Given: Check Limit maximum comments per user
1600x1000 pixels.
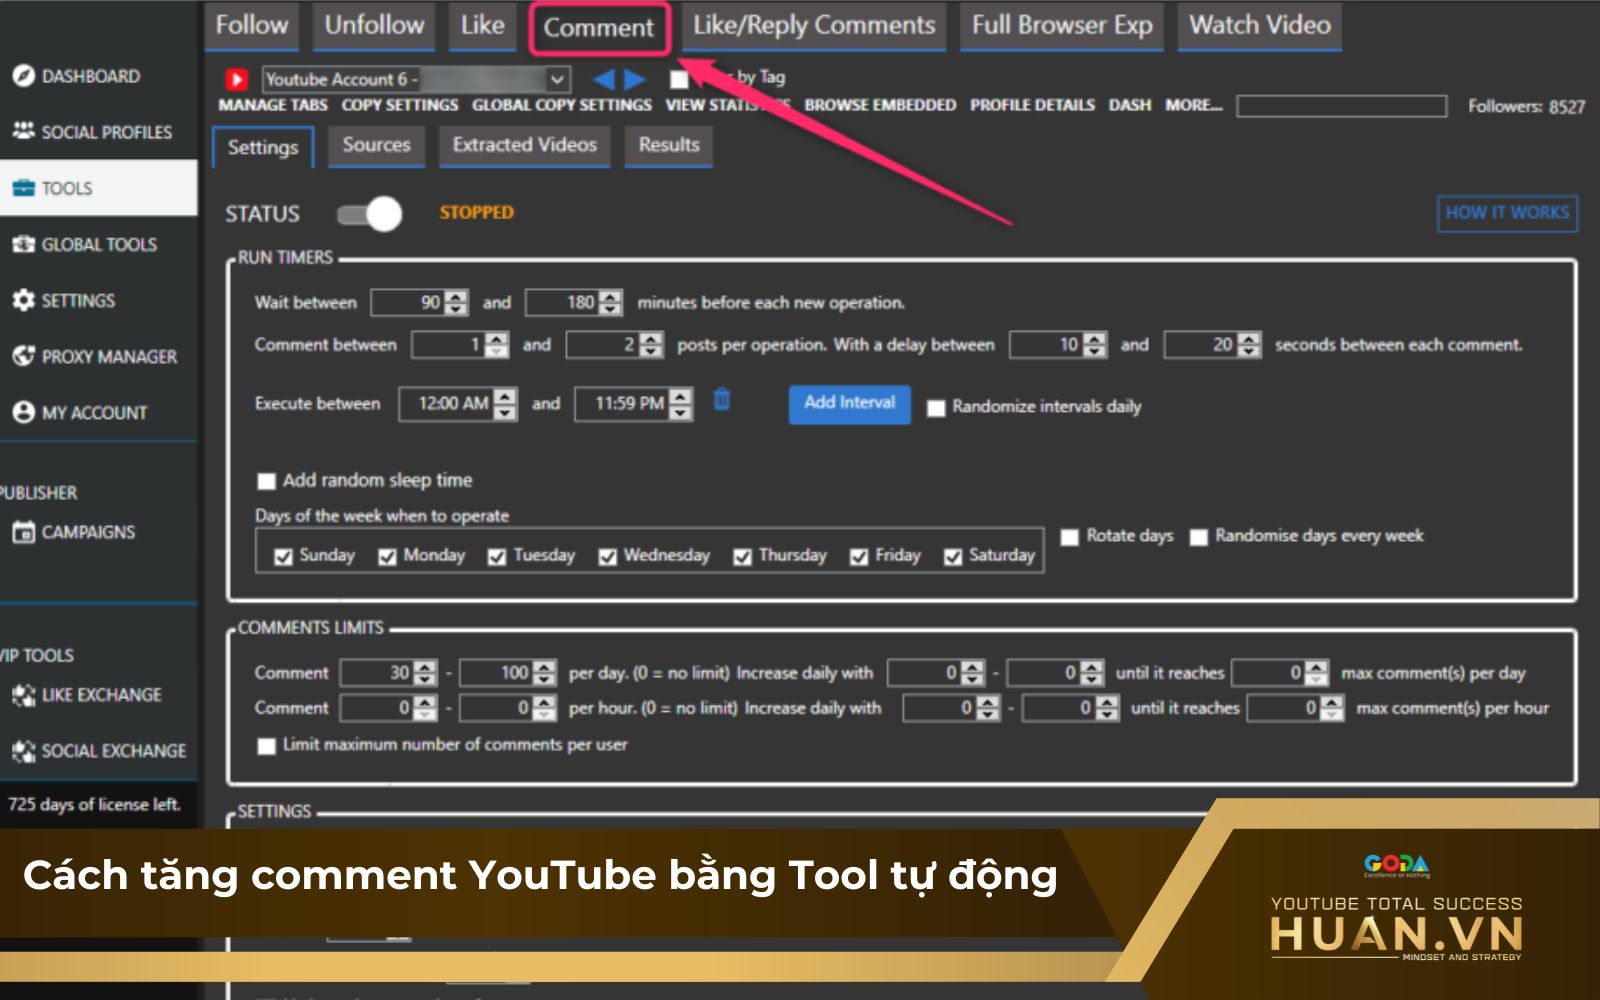Looking at the screenshot, I should click(266, 746).
